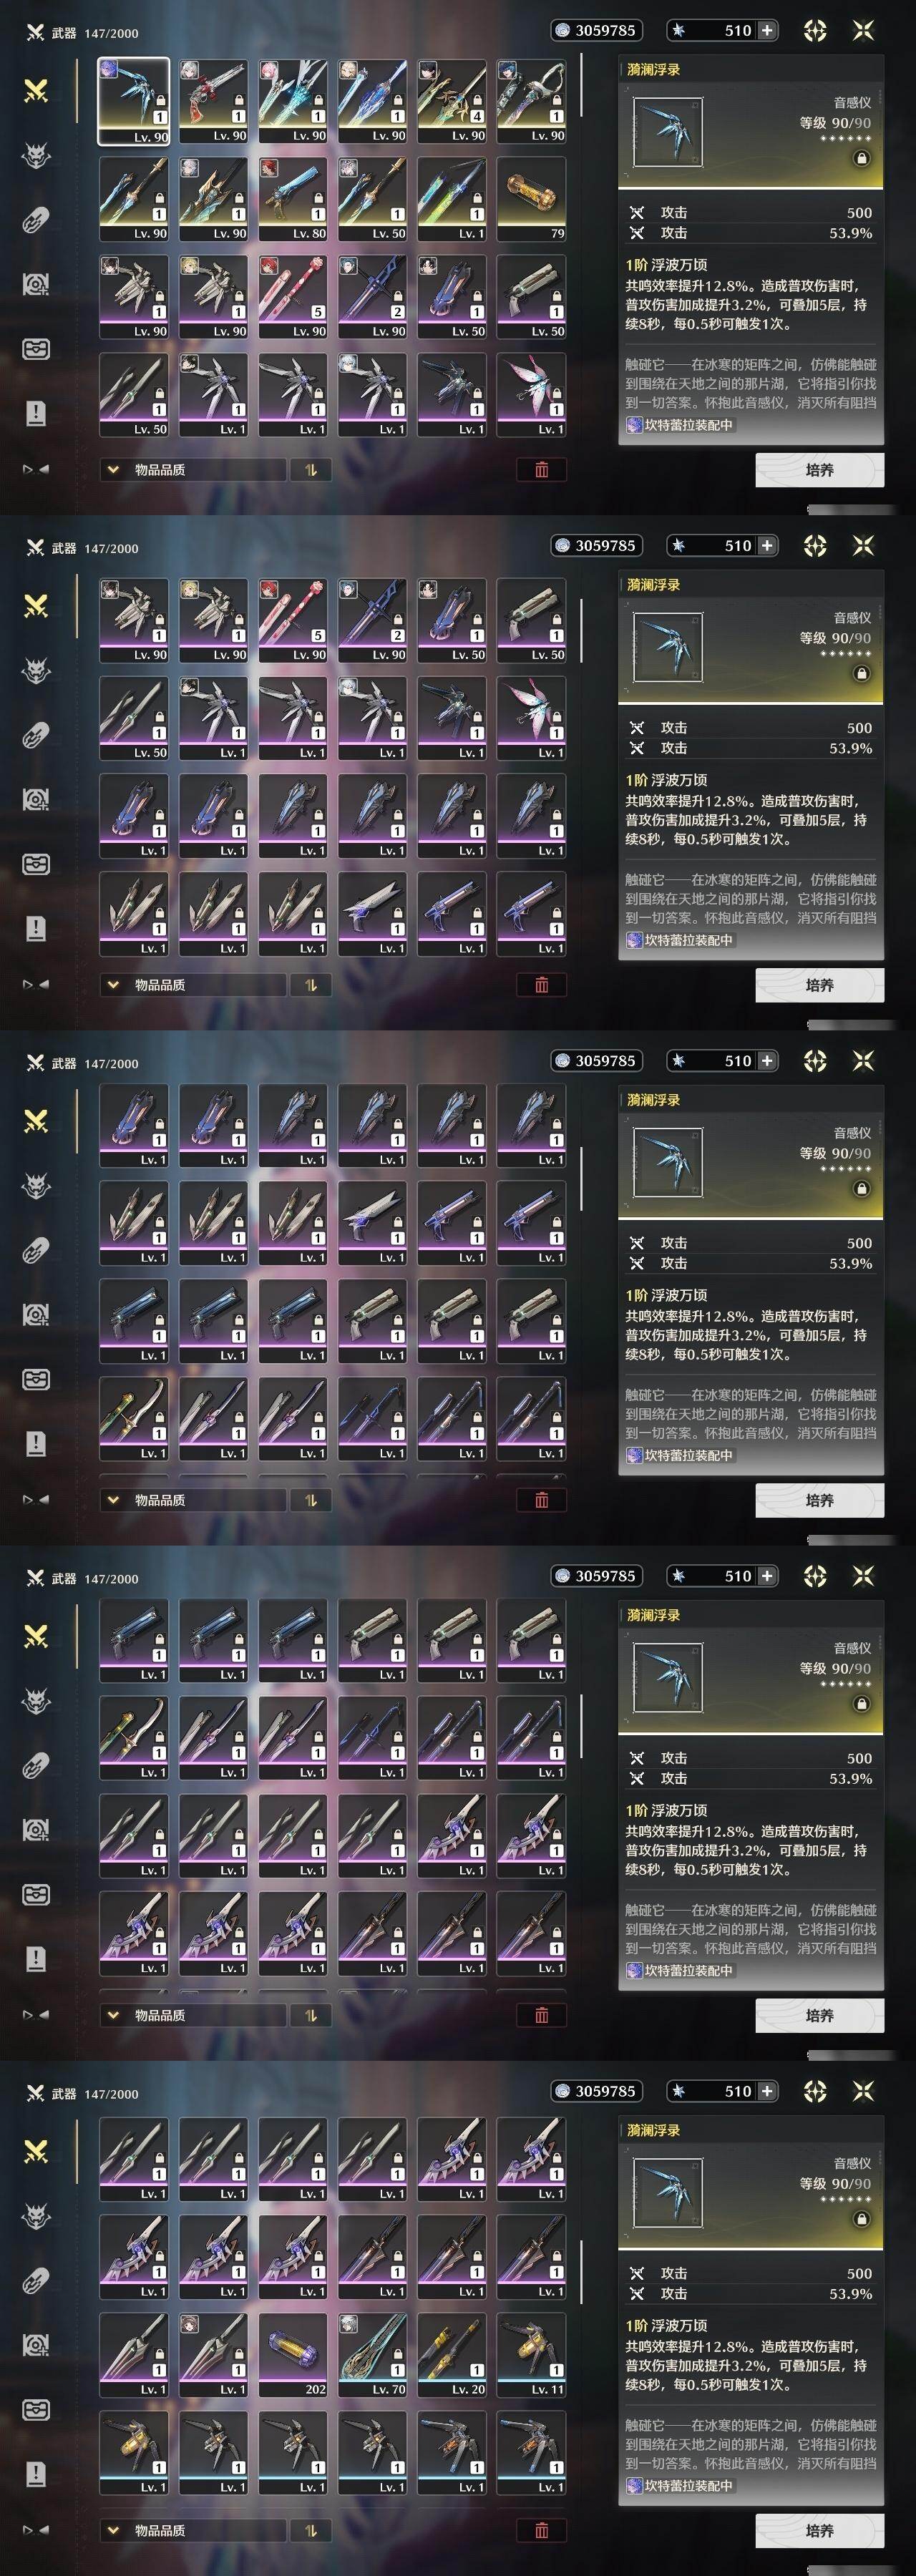Close the topmost inventory with the X icon

click(x=863, y=31)
